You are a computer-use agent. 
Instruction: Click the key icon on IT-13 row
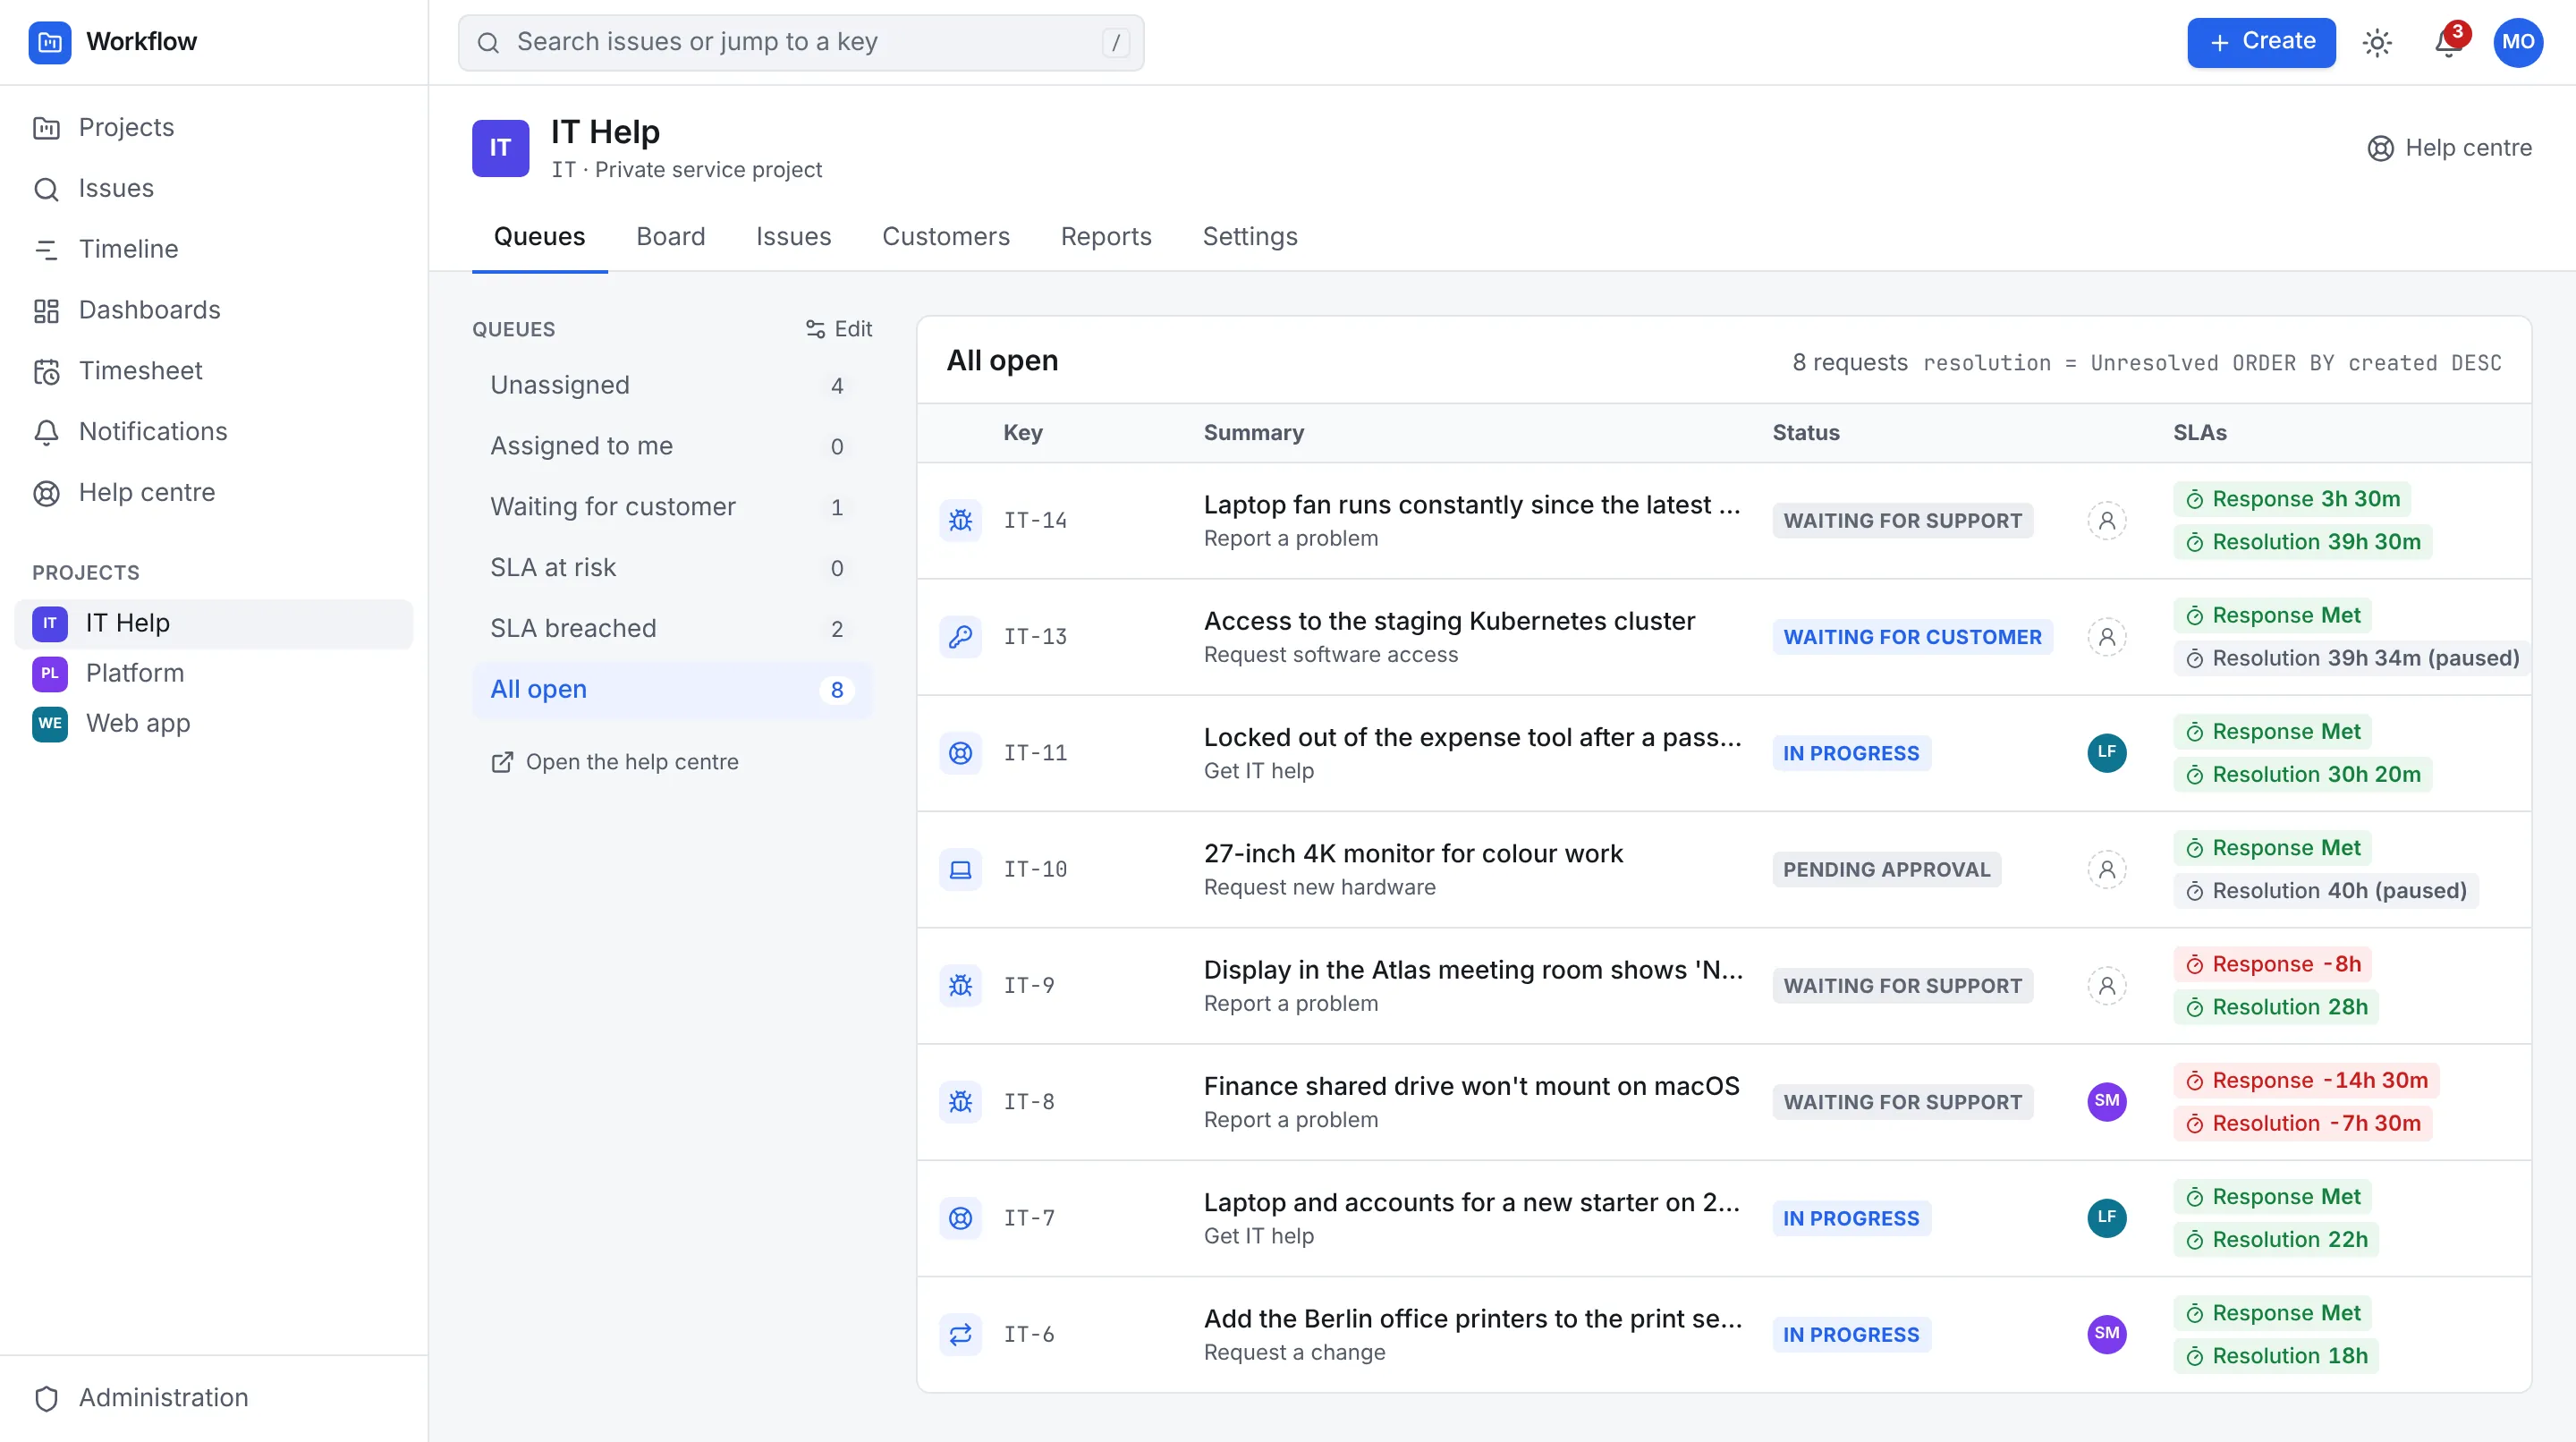960,636
